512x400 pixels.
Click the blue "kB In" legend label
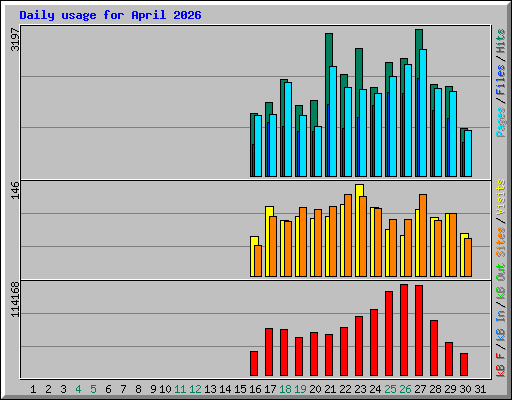click(x=501, y=325)
